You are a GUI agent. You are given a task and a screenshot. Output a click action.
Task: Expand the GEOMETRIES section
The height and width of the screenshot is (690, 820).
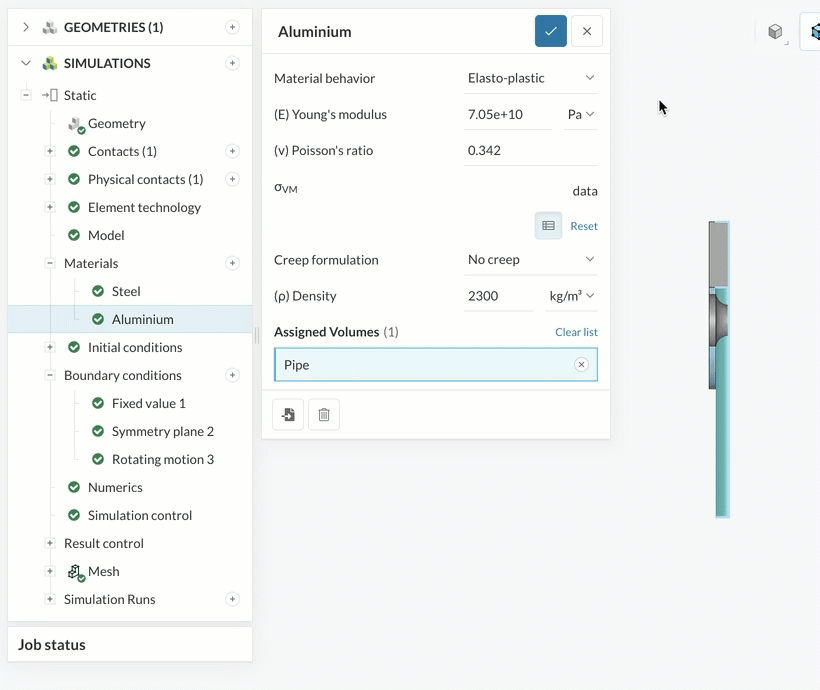click(26, 27)
